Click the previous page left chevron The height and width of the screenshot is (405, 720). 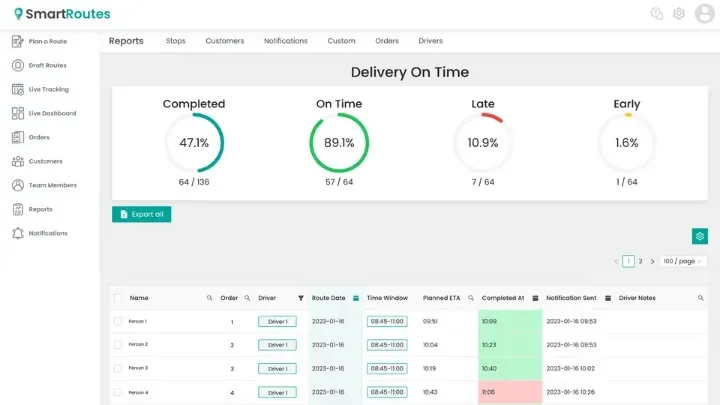(616, 261)
